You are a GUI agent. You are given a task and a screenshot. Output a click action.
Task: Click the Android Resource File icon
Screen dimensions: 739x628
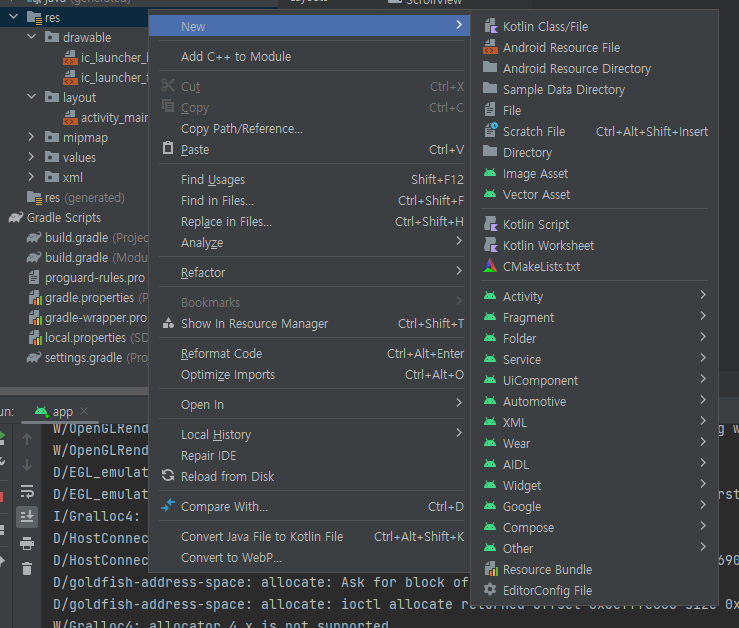(x=491, y=47)
